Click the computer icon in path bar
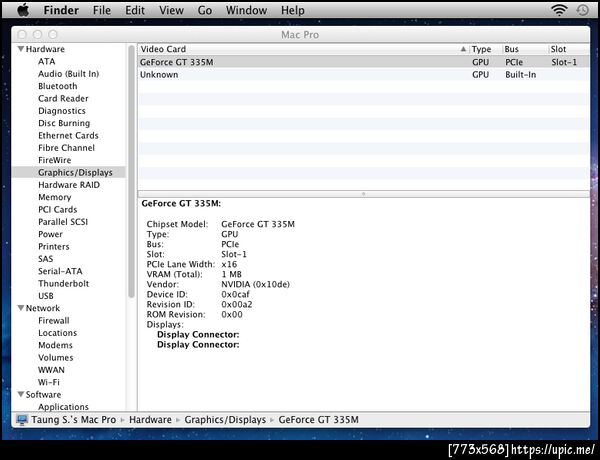This screenshot has height=460, width=600. (x=22, y=420)
